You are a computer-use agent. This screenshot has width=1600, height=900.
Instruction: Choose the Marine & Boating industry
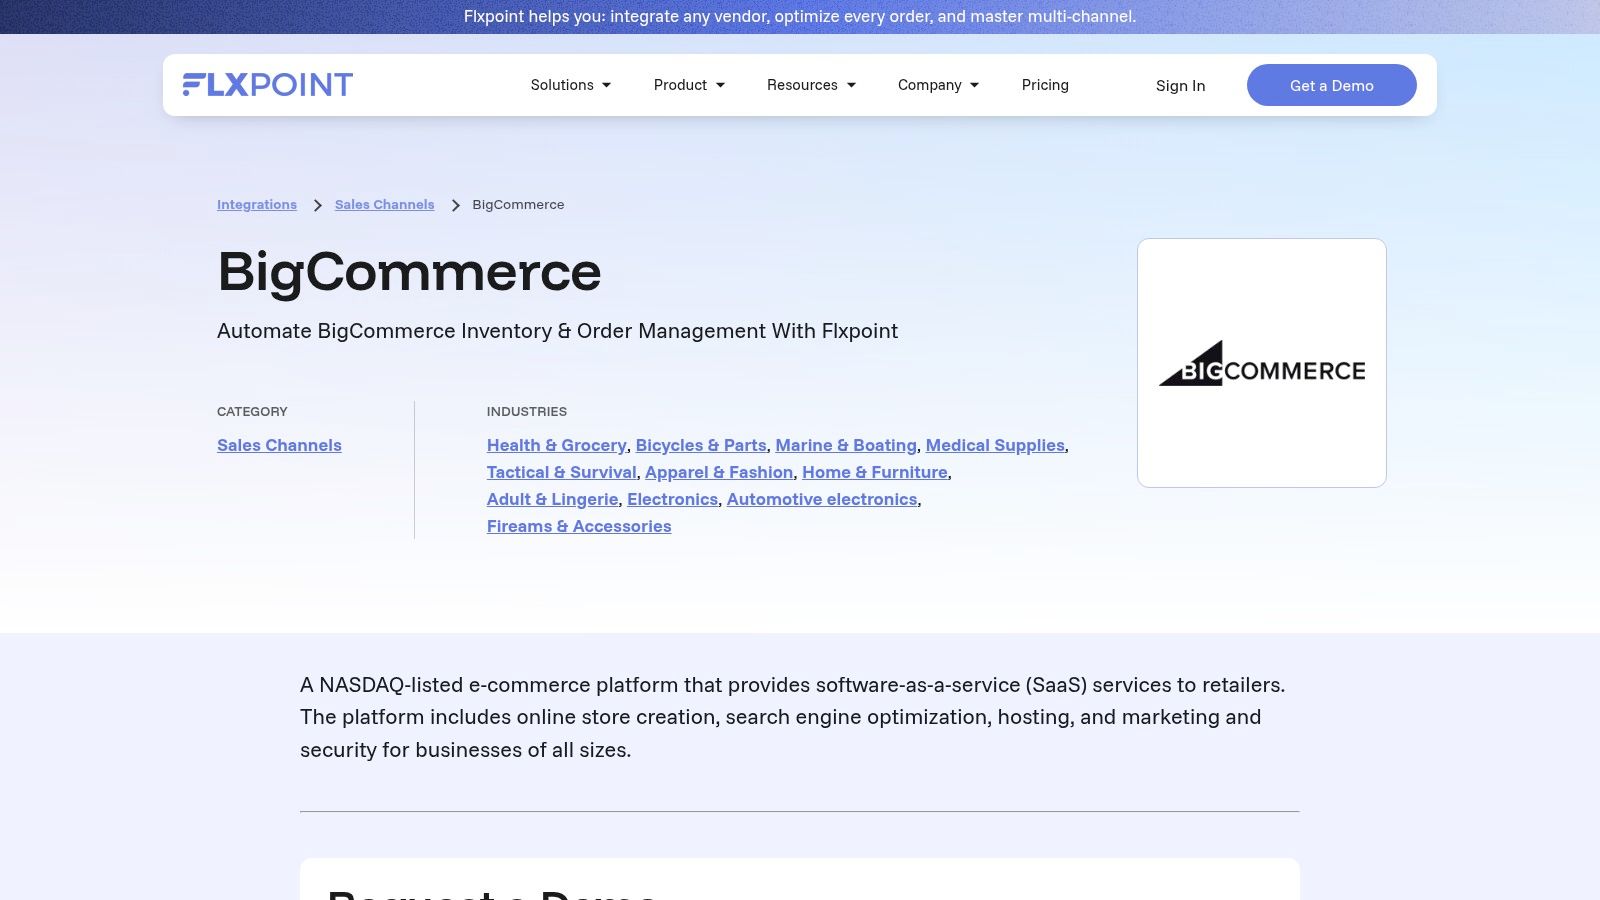coord(845,446)
